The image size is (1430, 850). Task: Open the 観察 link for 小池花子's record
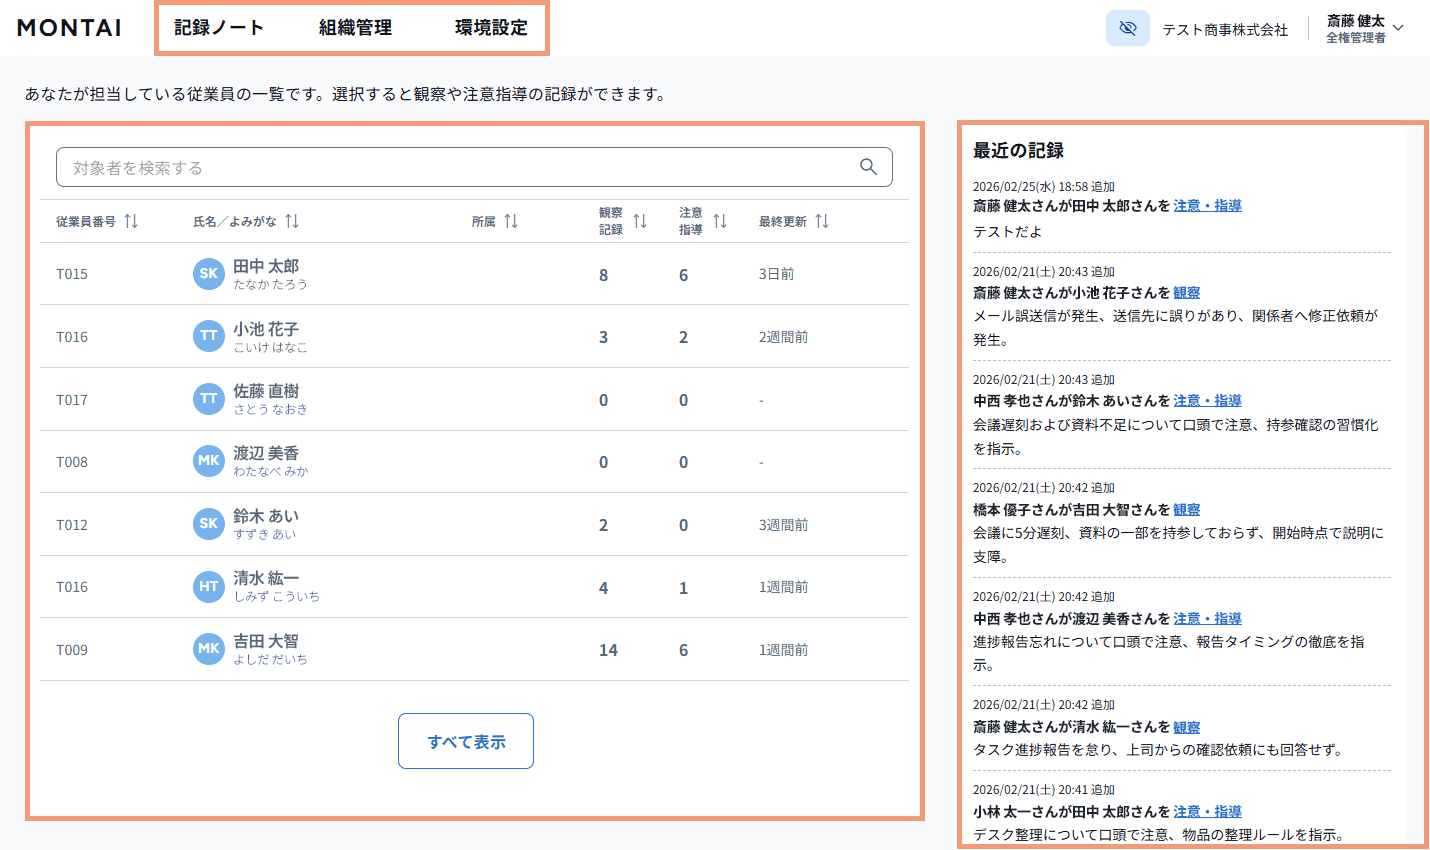coord(1186,292)
